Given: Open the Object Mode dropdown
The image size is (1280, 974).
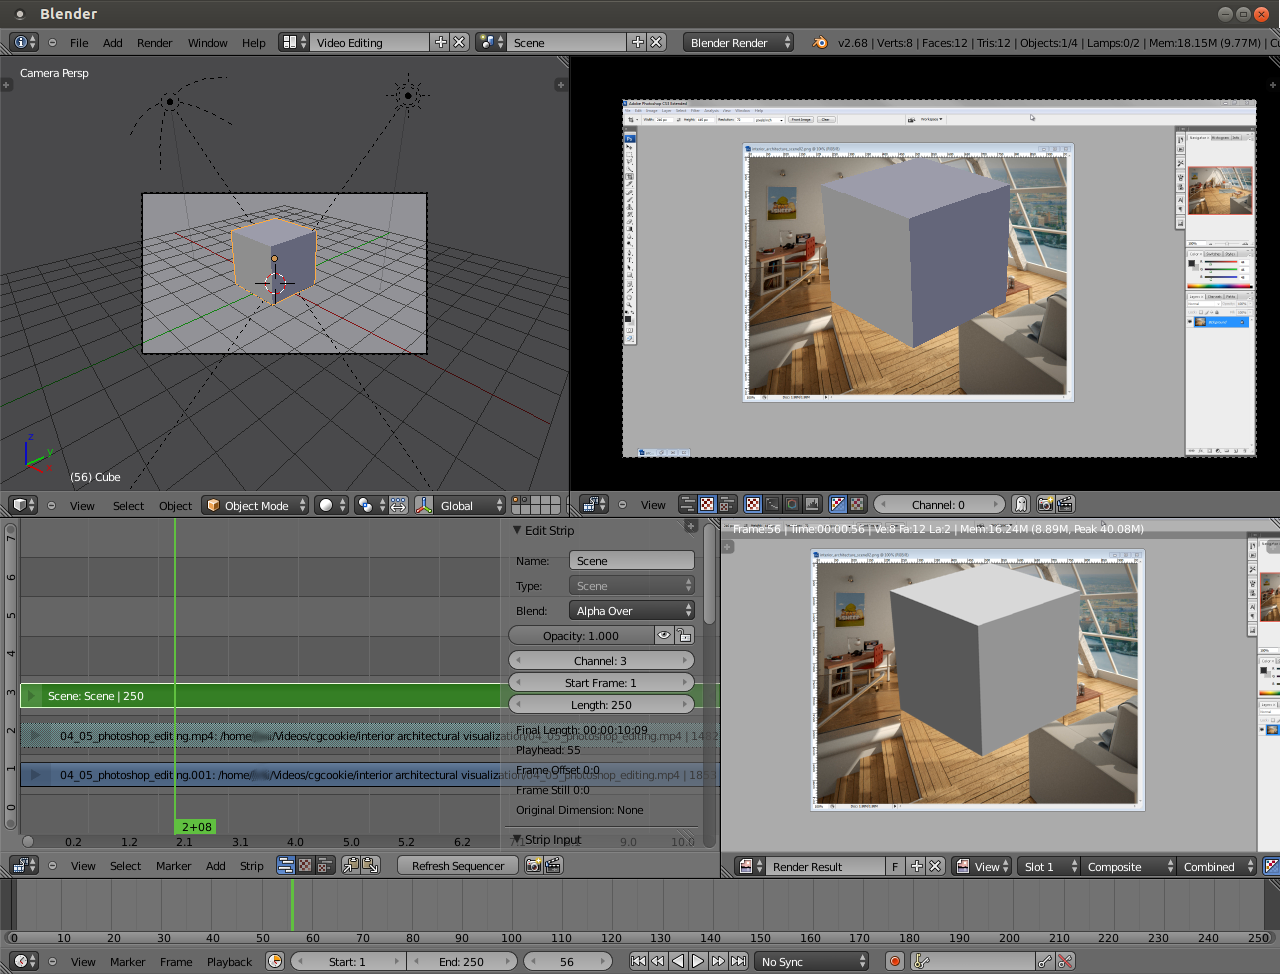Looking at the screenshot, I should [254, 505].
